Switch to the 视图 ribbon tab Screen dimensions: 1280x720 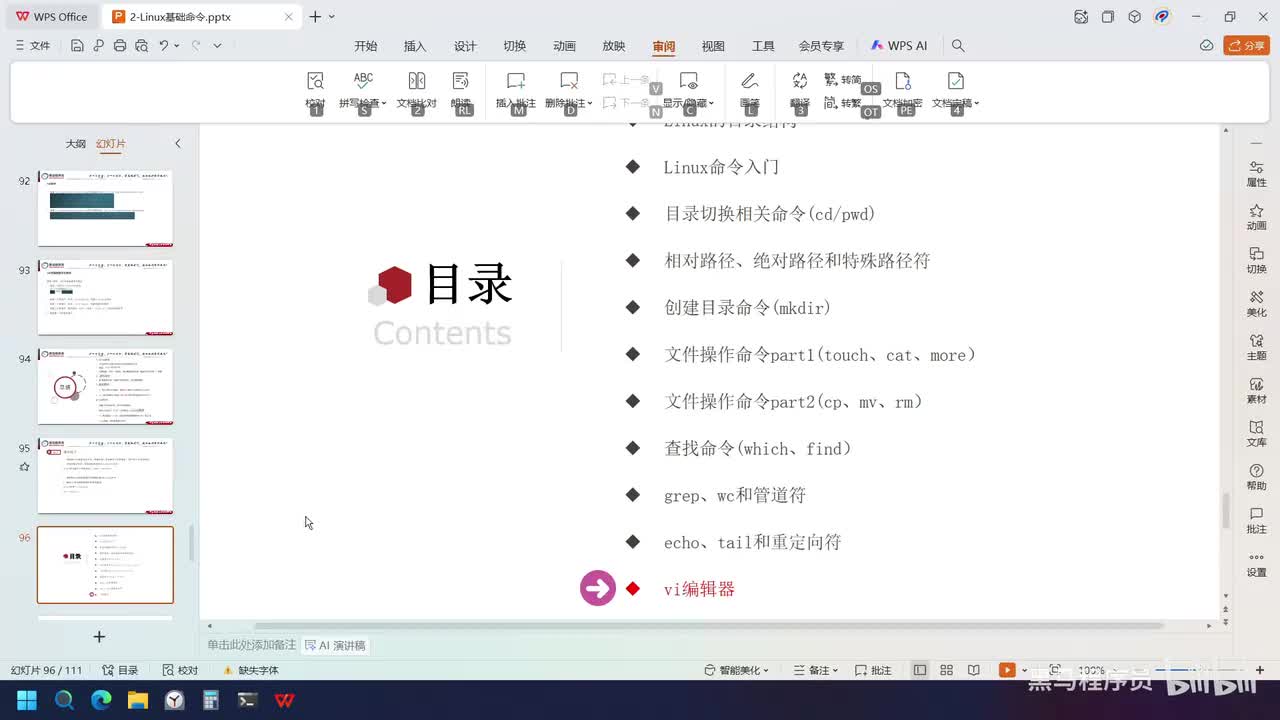(713, 46)
